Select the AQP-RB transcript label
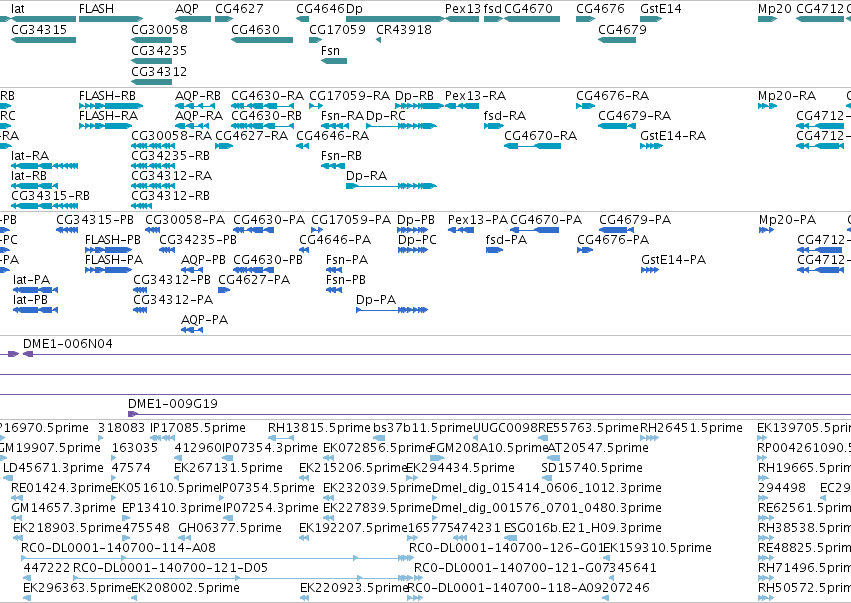851x603 pixels. click(198, 96)
